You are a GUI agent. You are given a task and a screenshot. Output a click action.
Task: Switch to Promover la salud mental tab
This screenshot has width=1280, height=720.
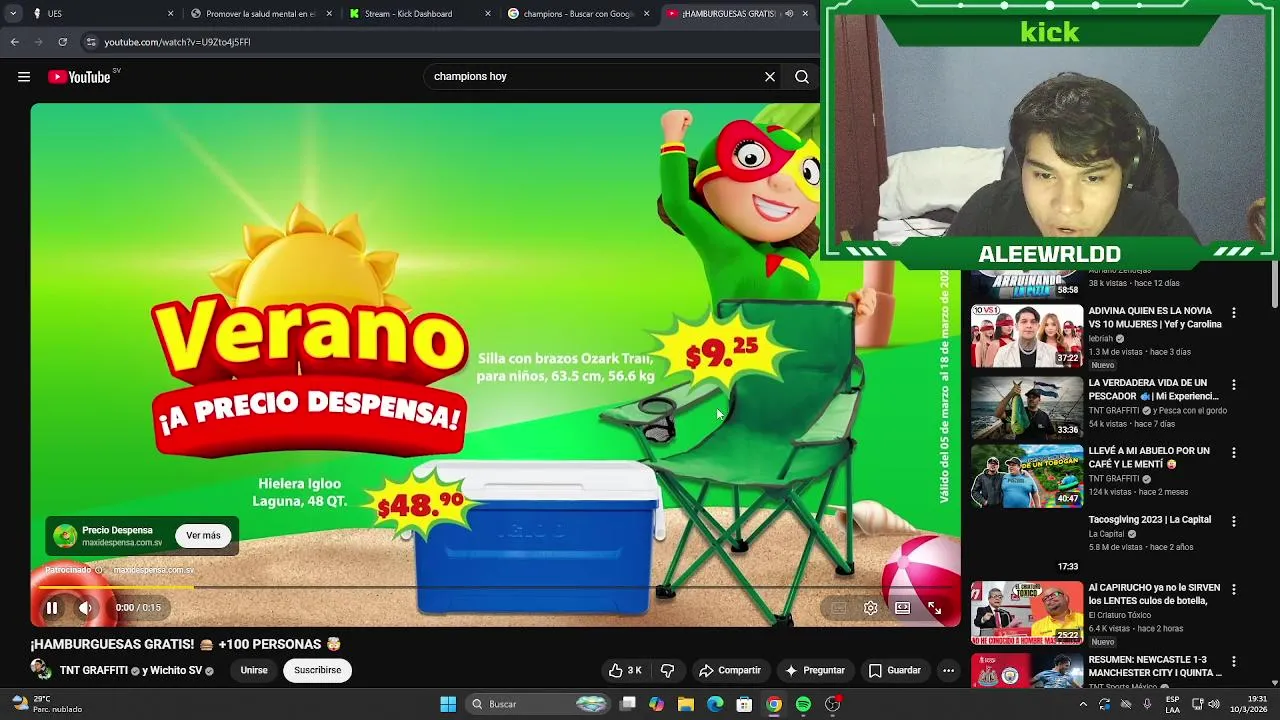(x=260, y=14)
